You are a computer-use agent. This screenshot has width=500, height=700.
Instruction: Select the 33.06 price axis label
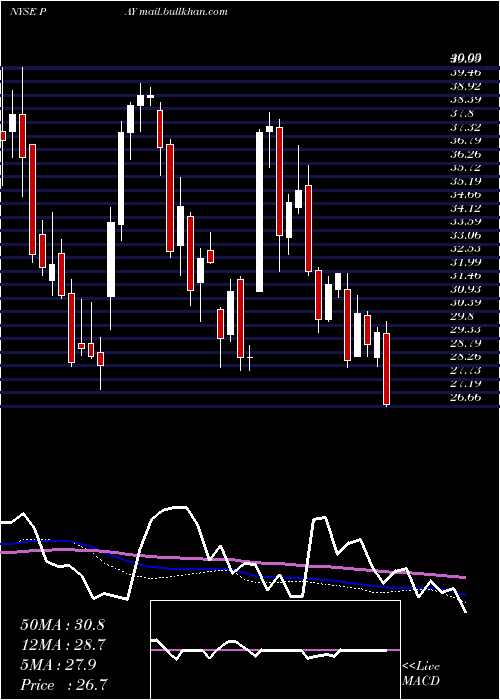[x=466, y=235]
